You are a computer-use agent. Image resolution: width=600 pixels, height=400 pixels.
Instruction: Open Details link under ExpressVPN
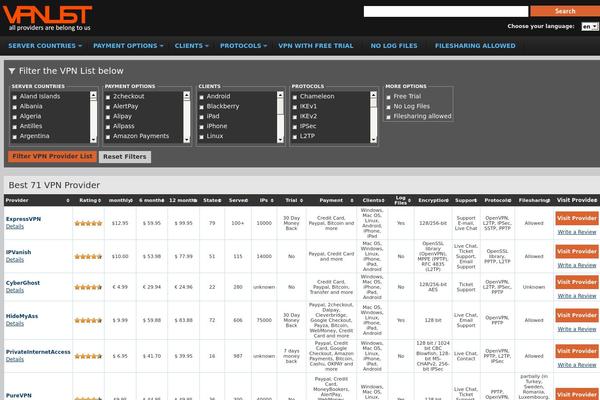pyautogui.click(x=15, y=227)
